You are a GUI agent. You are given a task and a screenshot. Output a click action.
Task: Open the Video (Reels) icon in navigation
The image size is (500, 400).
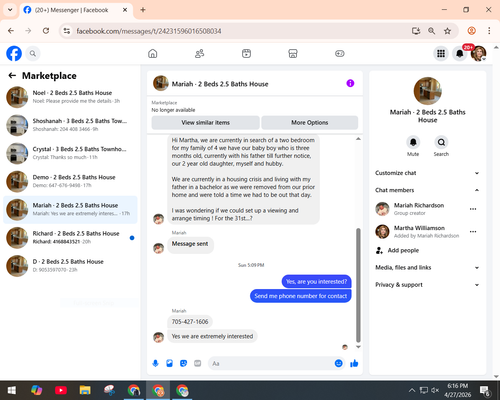(246, 53)
